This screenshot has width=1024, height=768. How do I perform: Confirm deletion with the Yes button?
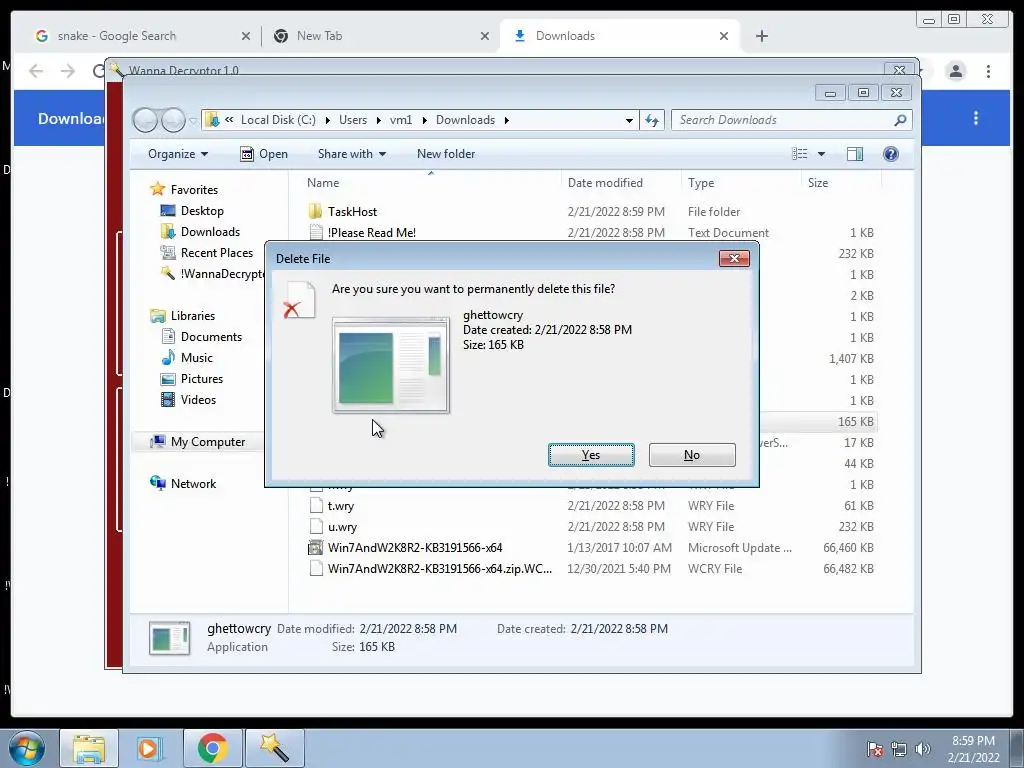pos(591,455)
